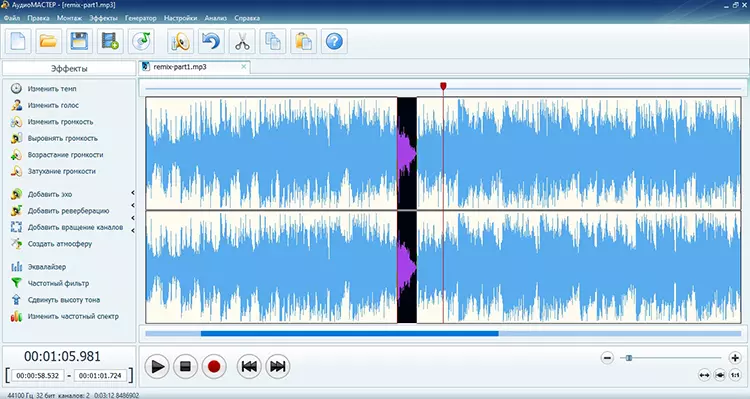Select the Добавить реверберацию effect
The width and height of the screenshot is (750, 399).
coord(68,211)
